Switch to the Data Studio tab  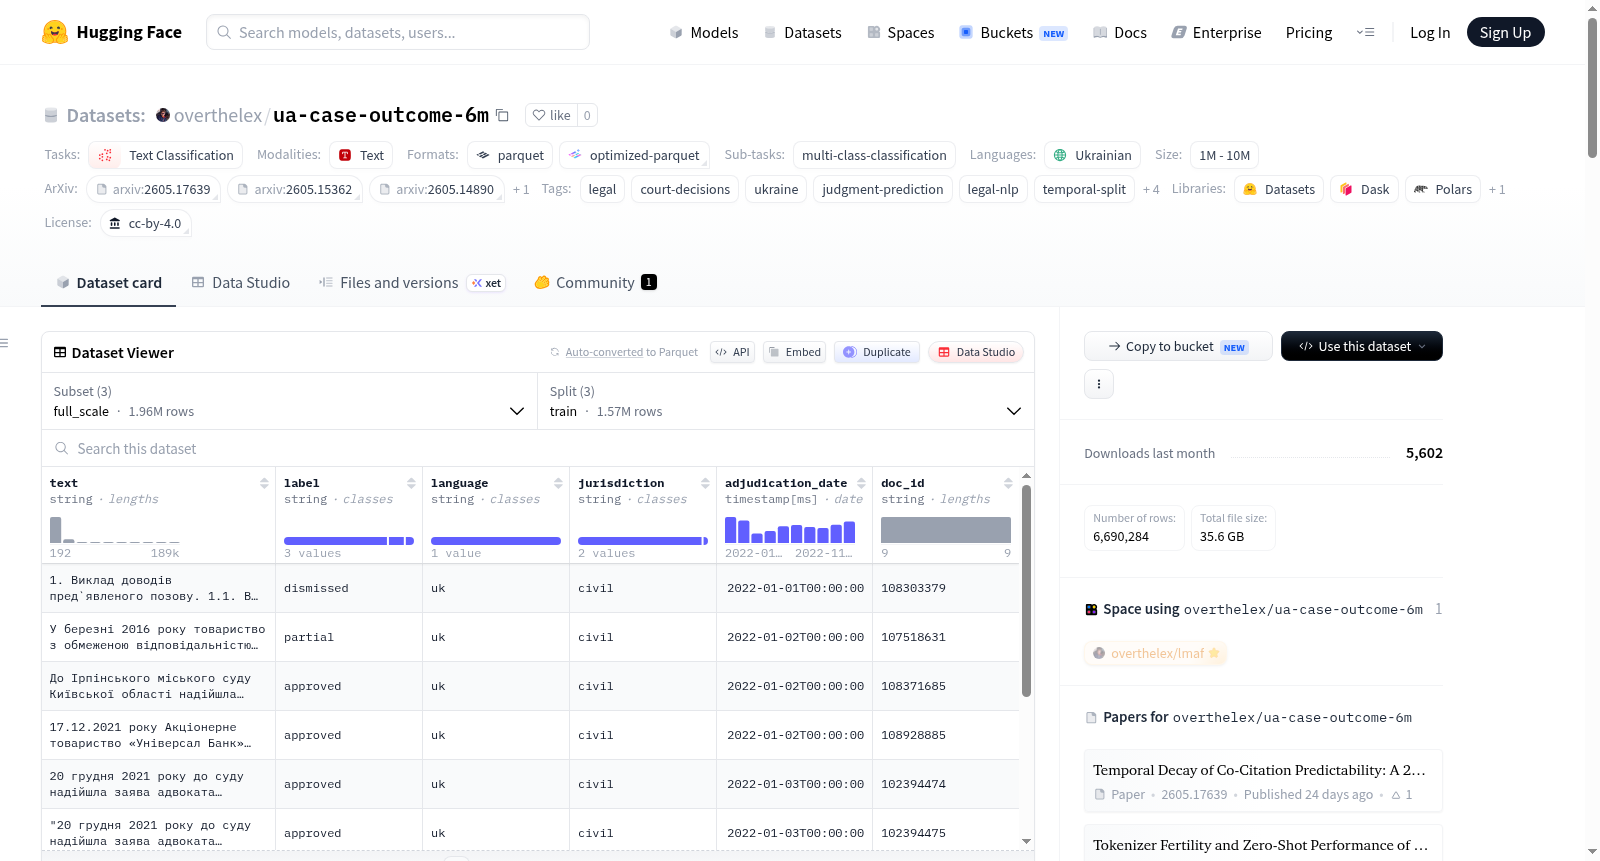coord(241,283)
